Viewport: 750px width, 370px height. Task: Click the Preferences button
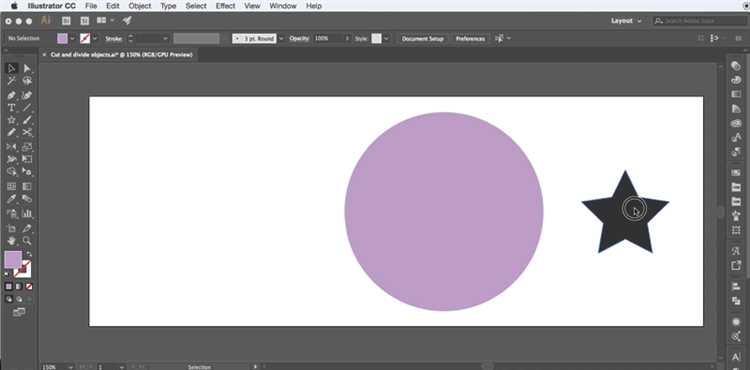(470, 39)
